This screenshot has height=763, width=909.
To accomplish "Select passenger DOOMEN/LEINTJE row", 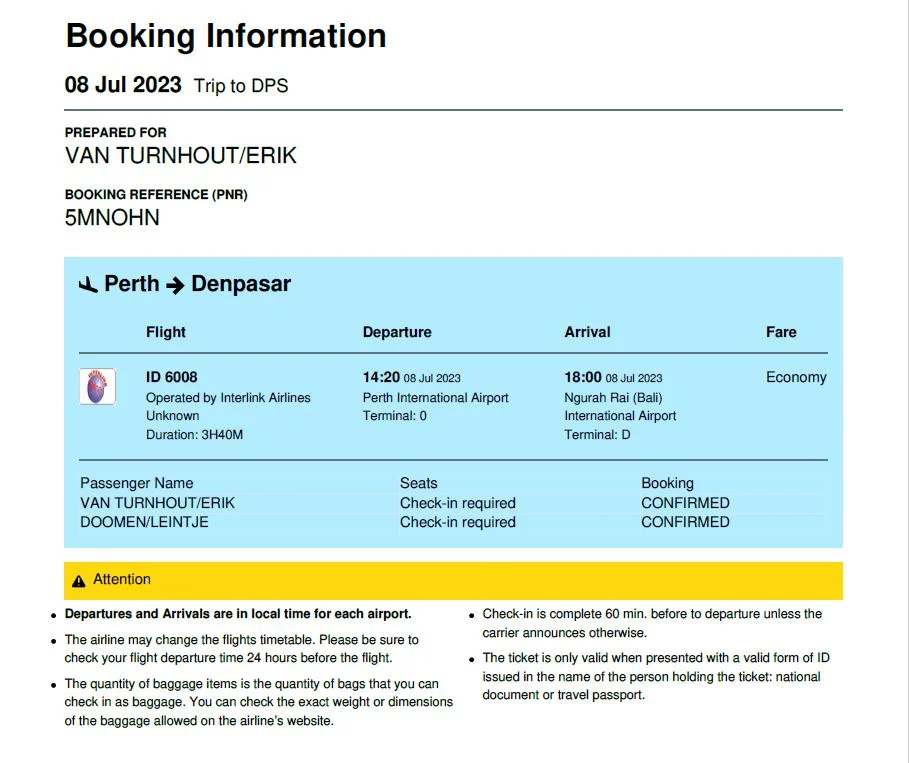I will click(453, 522).
